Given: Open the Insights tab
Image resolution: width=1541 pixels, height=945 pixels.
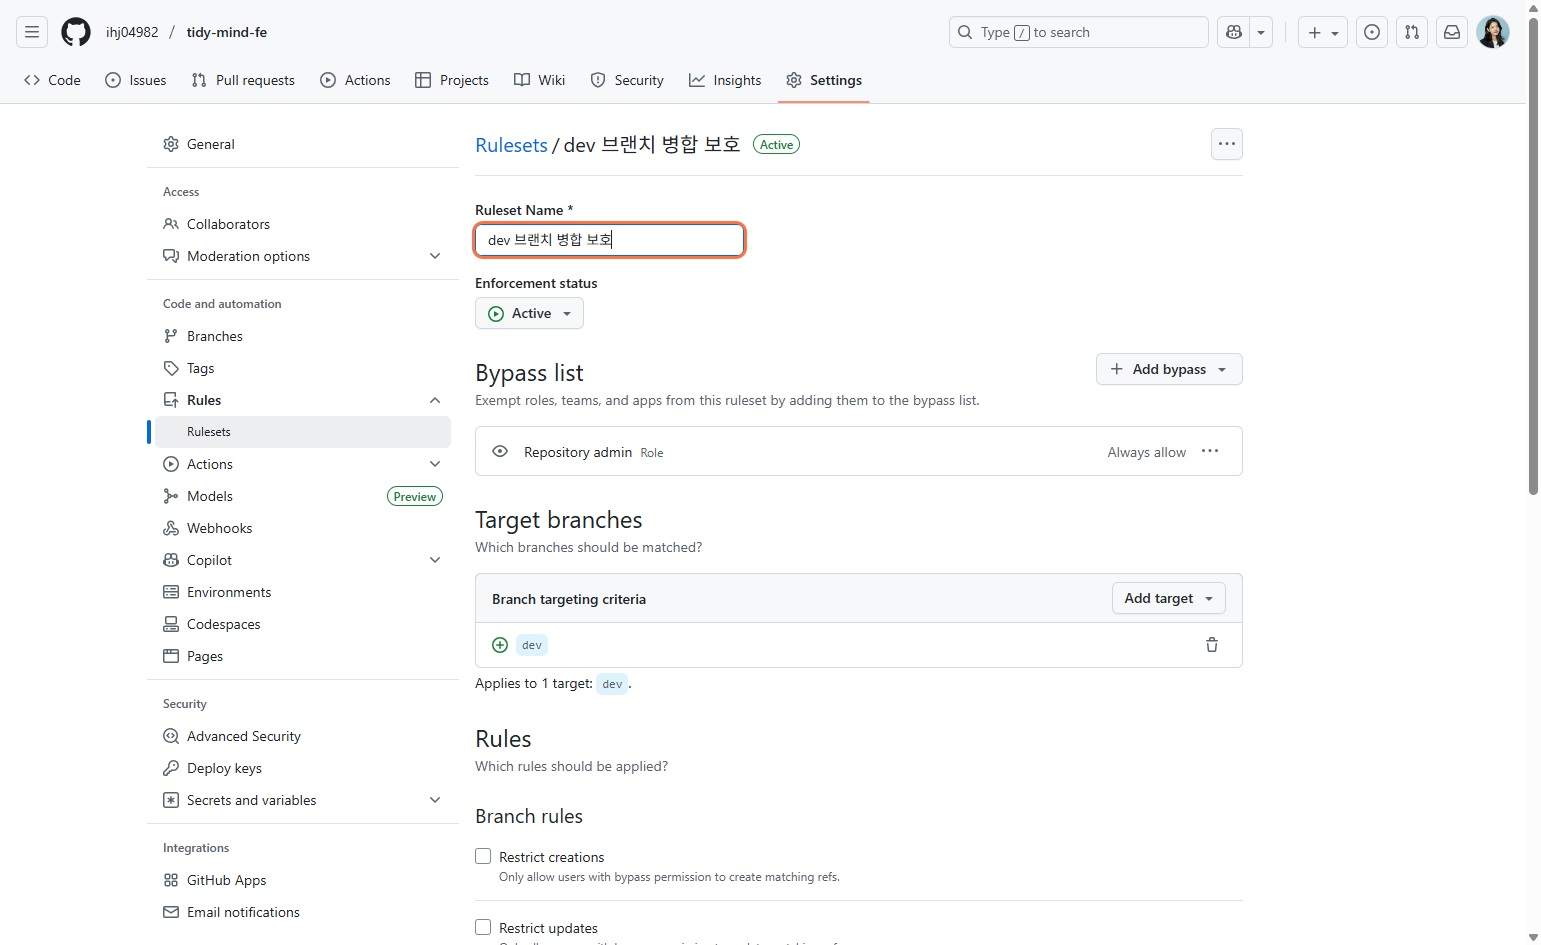Looking at the screenshot, I should 725,80.
